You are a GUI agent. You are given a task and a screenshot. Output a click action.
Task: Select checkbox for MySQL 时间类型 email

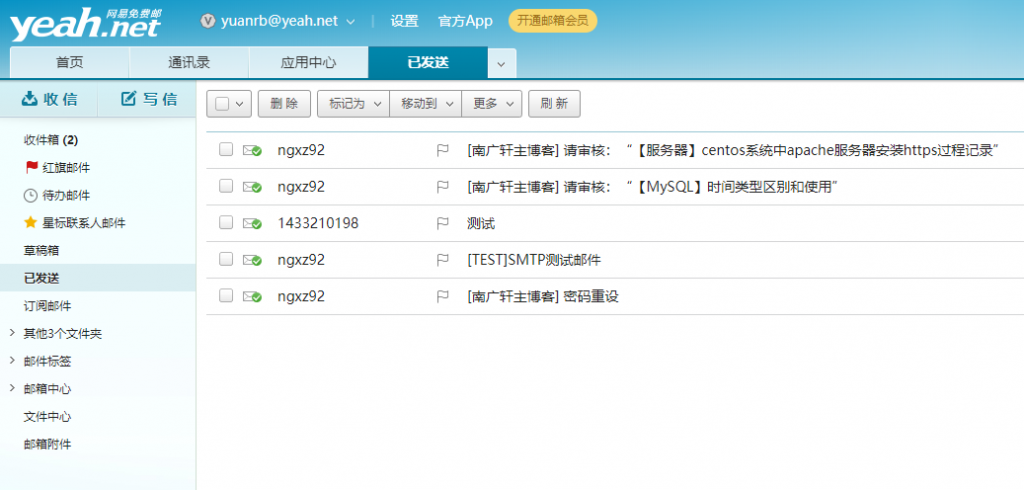coord(226,186)
